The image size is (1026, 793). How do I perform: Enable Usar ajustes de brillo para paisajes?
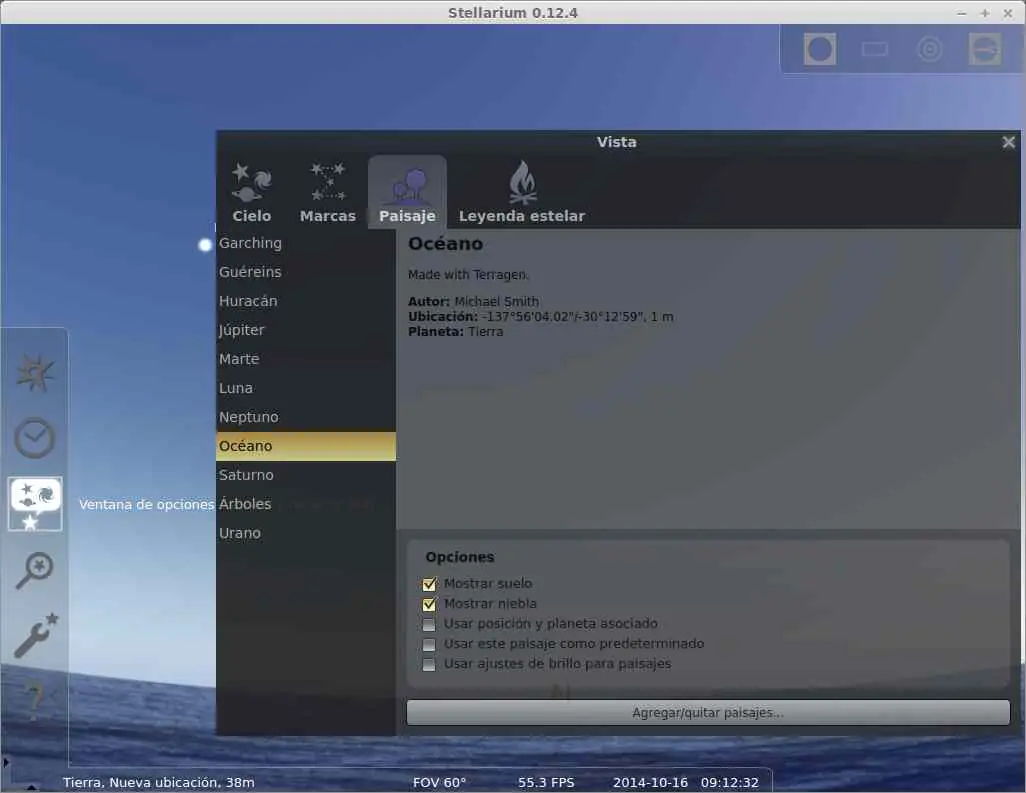coord(429,665)
